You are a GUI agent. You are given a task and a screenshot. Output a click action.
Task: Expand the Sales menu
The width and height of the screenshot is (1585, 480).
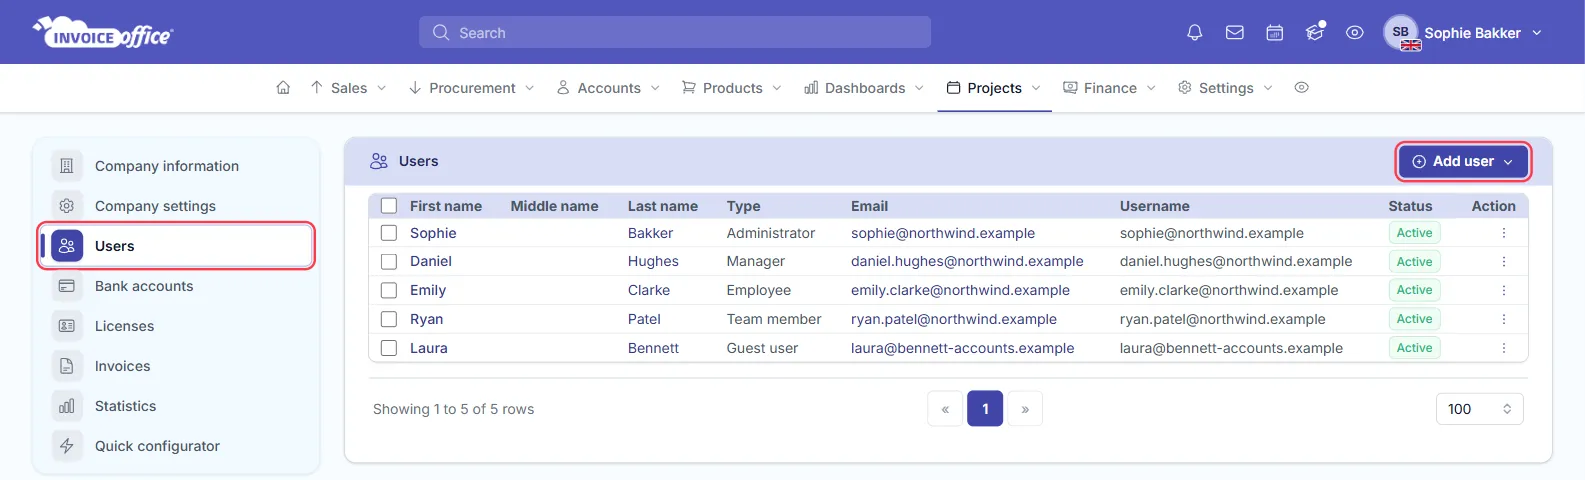[348, 88]
